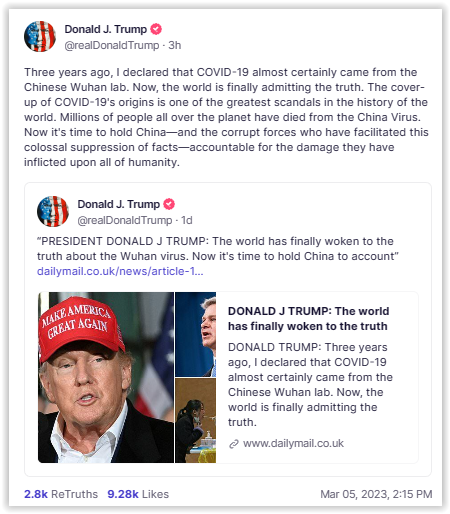Open the quoted post's Donald J. Trump name

pyautogui.click(x=118, y=204)
